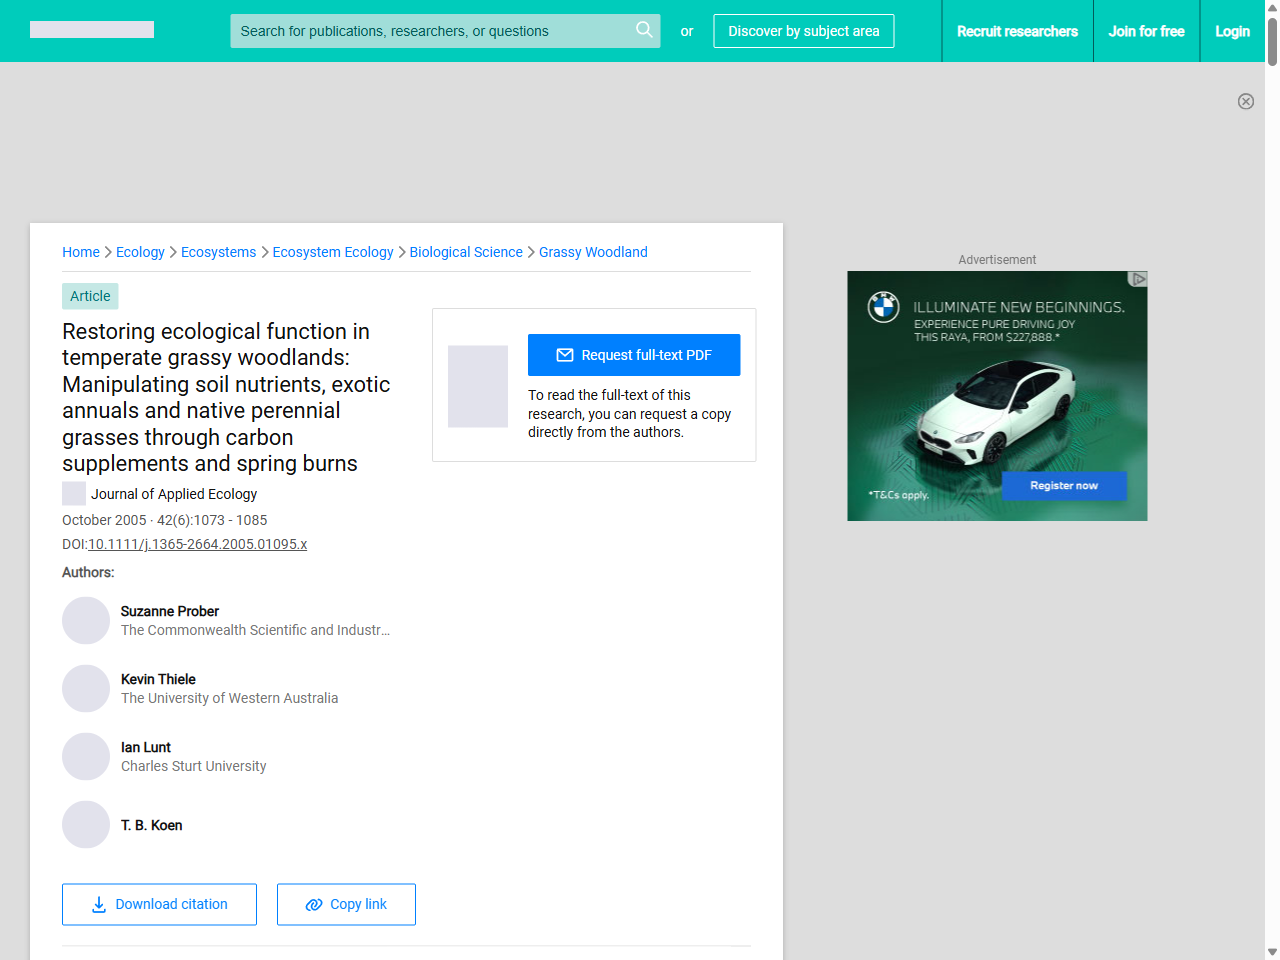The height and width of the screenshot is (960, 1280).
Task: Select Recruit researchers in the top bar
Action: tap(1017, 31)
